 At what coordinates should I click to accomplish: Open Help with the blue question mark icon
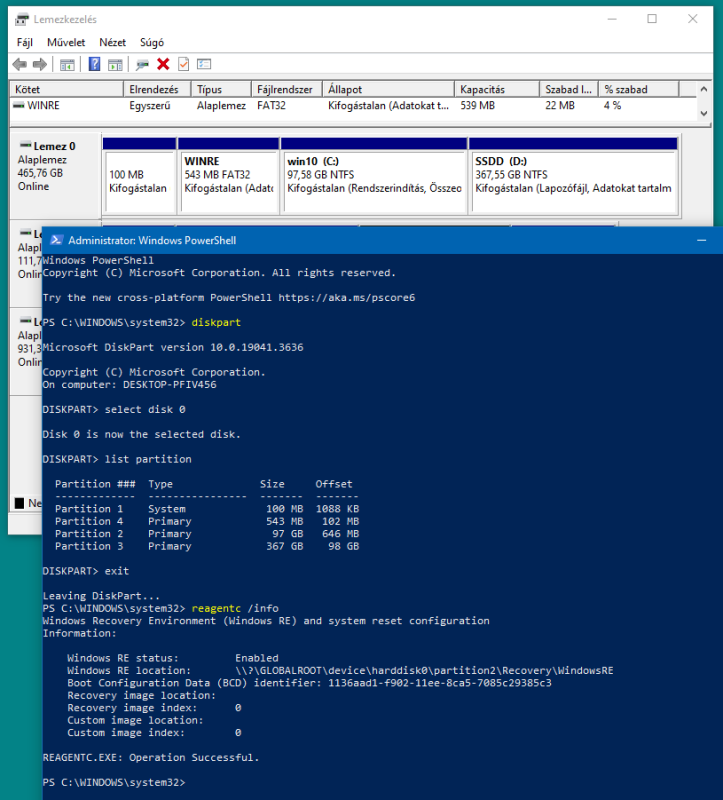click(x=94, y=64)
